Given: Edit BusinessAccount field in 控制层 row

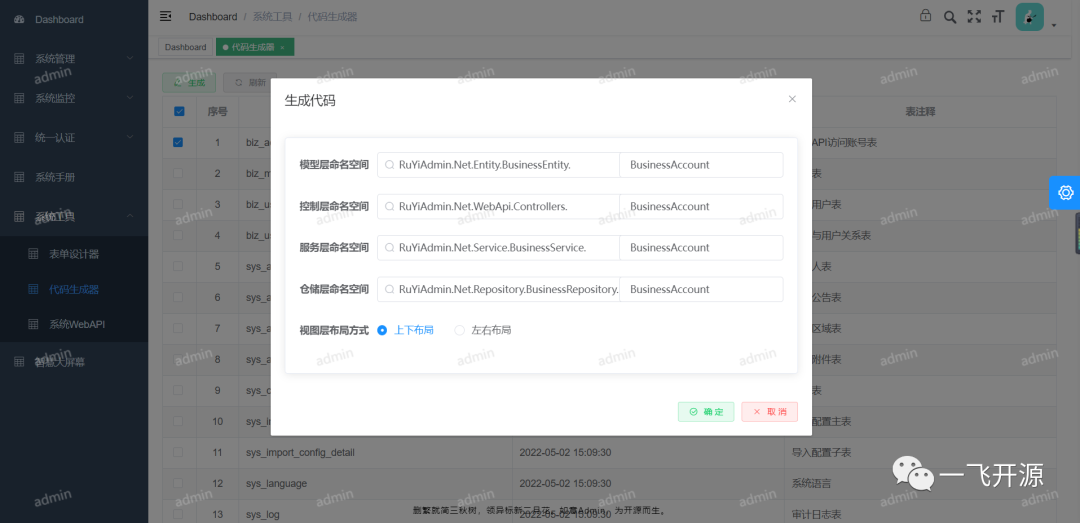Looking at the screenshot, I should [701, 206].
